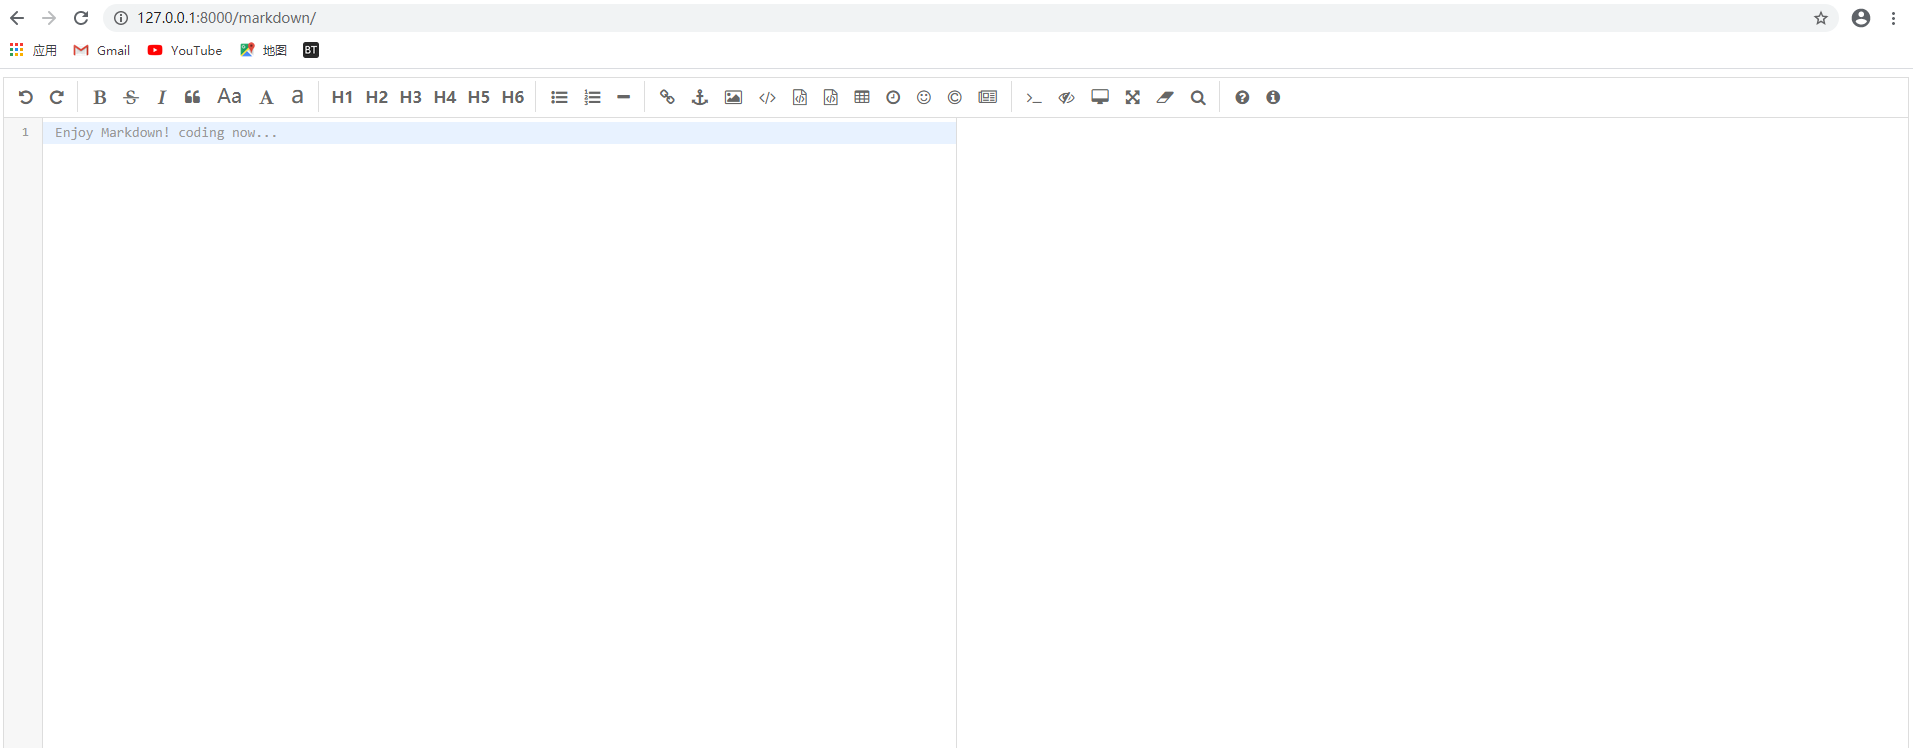Capitalize first letter of words (Aa)
This screenshot has width=1913, height=748.
(x=229, y=97)
